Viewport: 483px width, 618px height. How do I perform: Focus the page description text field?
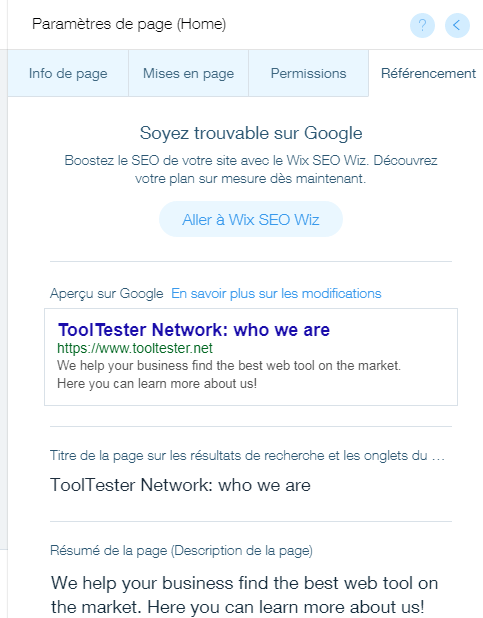(251, 594)
